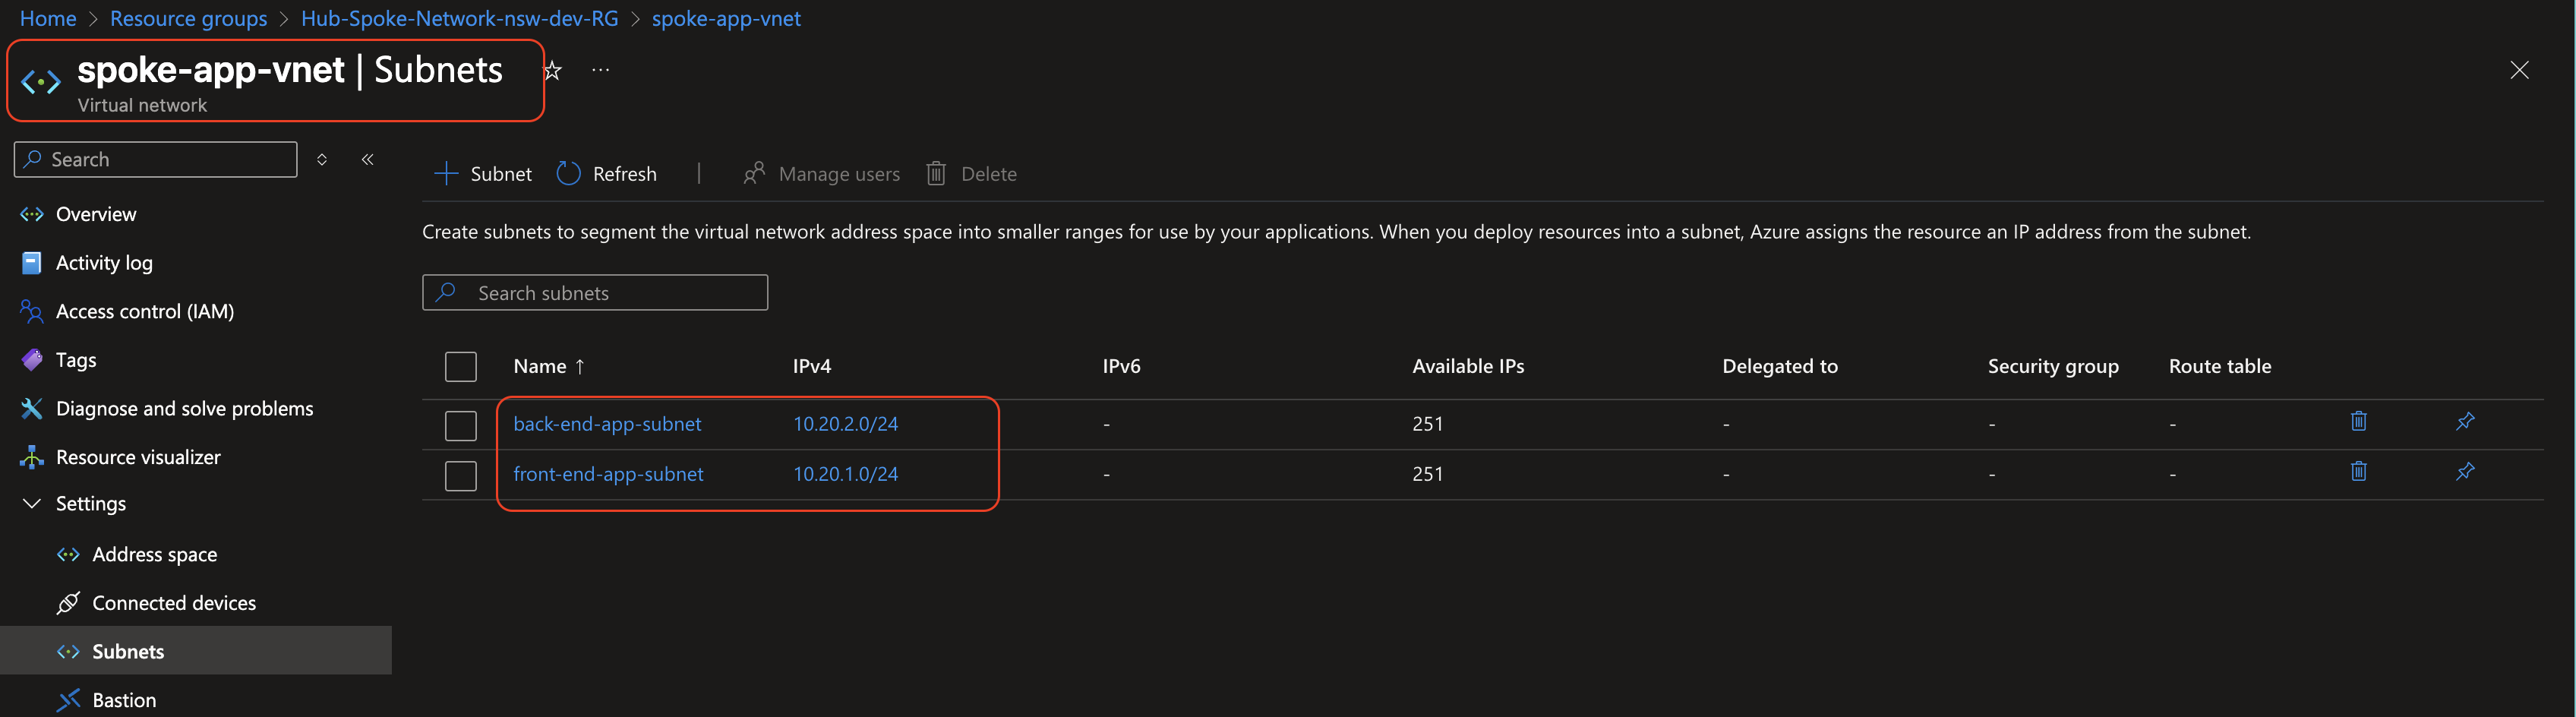Open the Address space settings
Image resolution: width=2576 pixels, height=717 pixels.
(x=154, y=553)
